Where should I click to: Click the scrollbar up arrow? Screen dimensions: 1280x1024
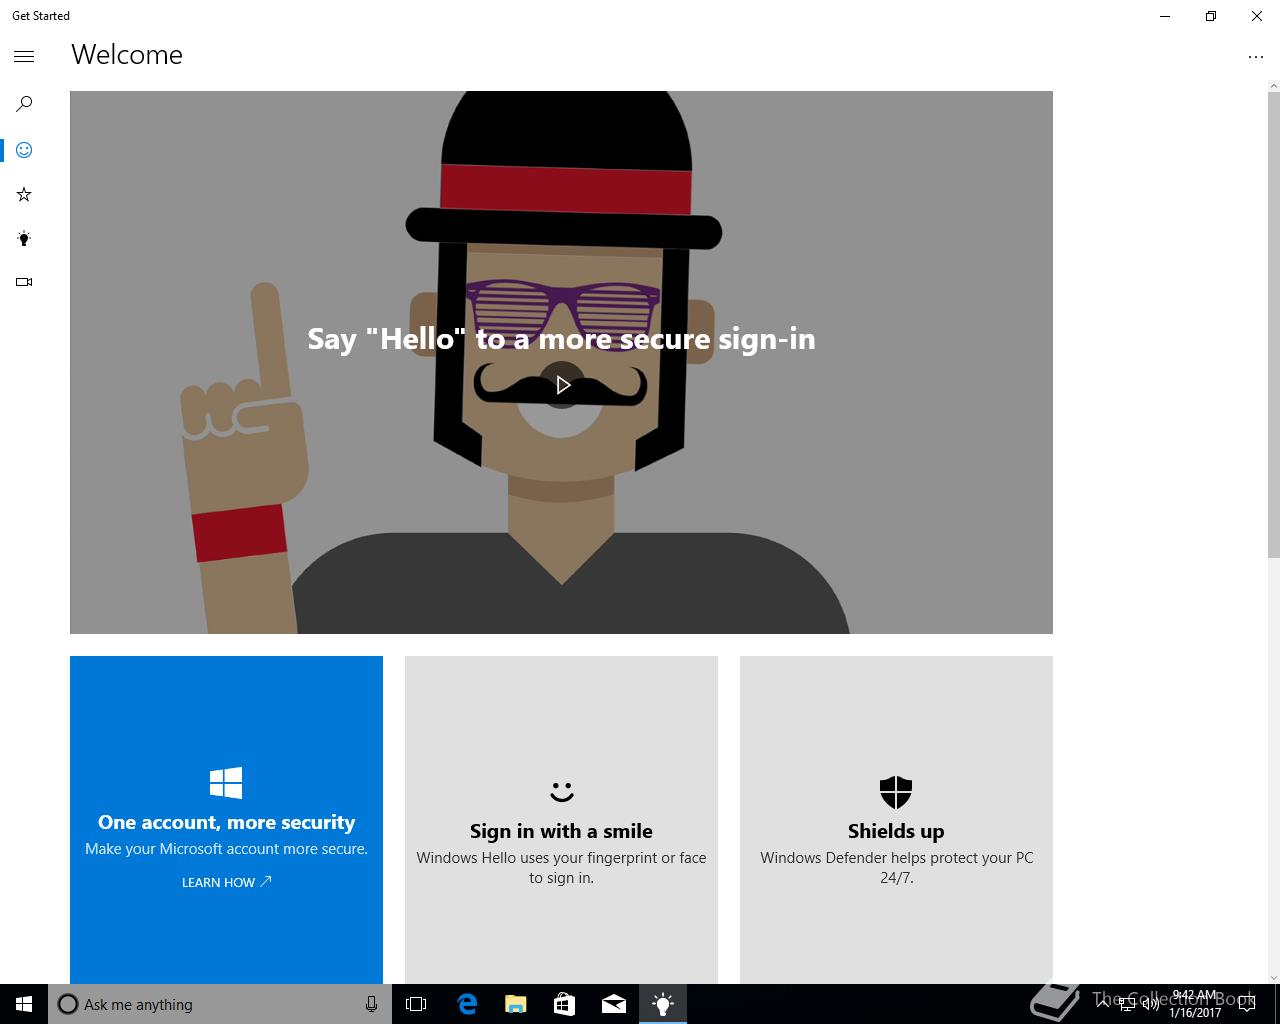[1273, 86]
